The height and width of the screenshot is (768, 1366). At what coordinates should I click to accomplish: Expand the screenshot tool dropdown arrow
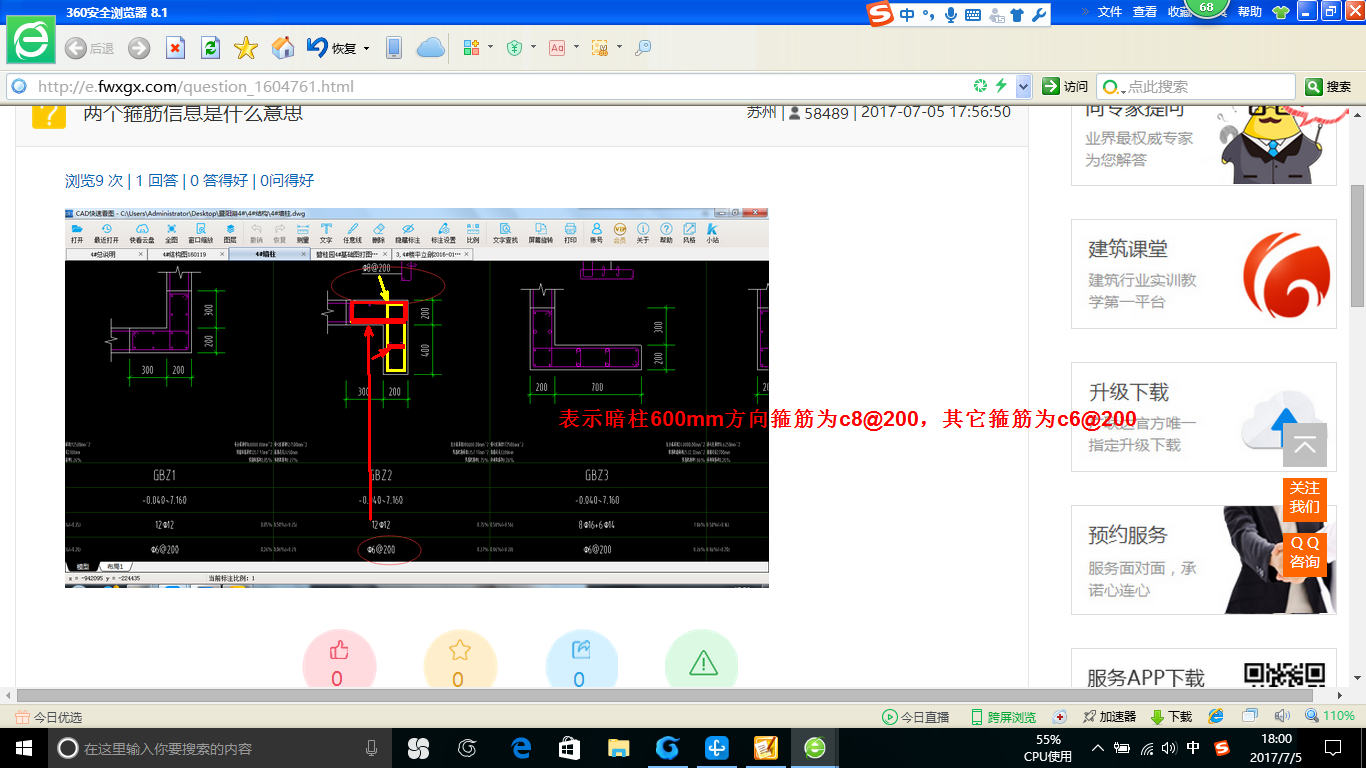[x=619, y=47]
